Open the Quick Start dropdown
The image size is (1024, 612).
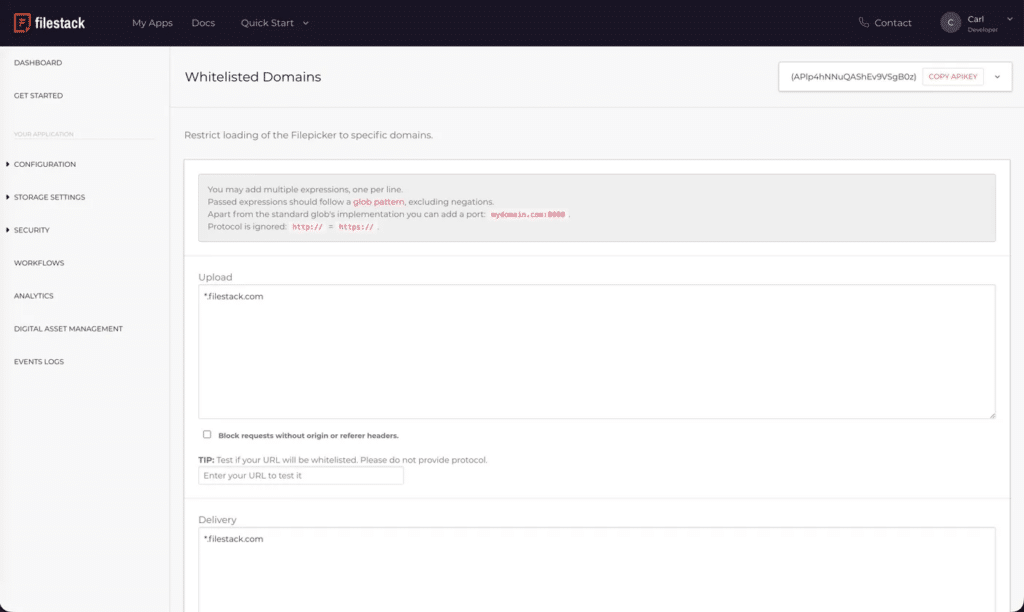point(274,23)
